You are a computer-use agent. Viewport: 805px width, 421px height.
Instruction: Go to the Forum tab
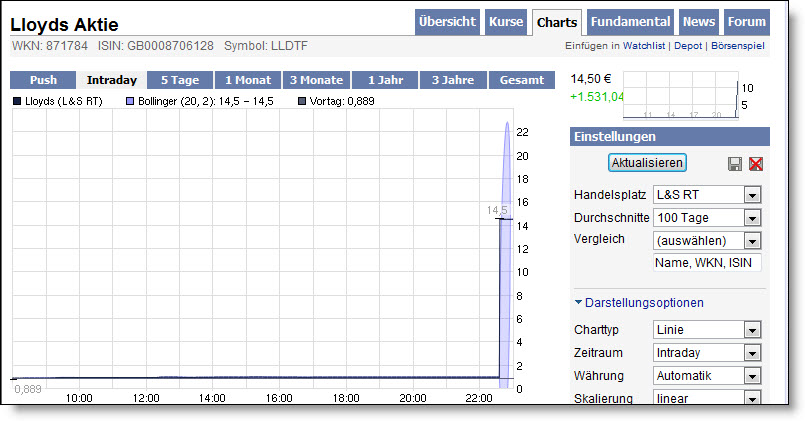[x=746, y=22]
